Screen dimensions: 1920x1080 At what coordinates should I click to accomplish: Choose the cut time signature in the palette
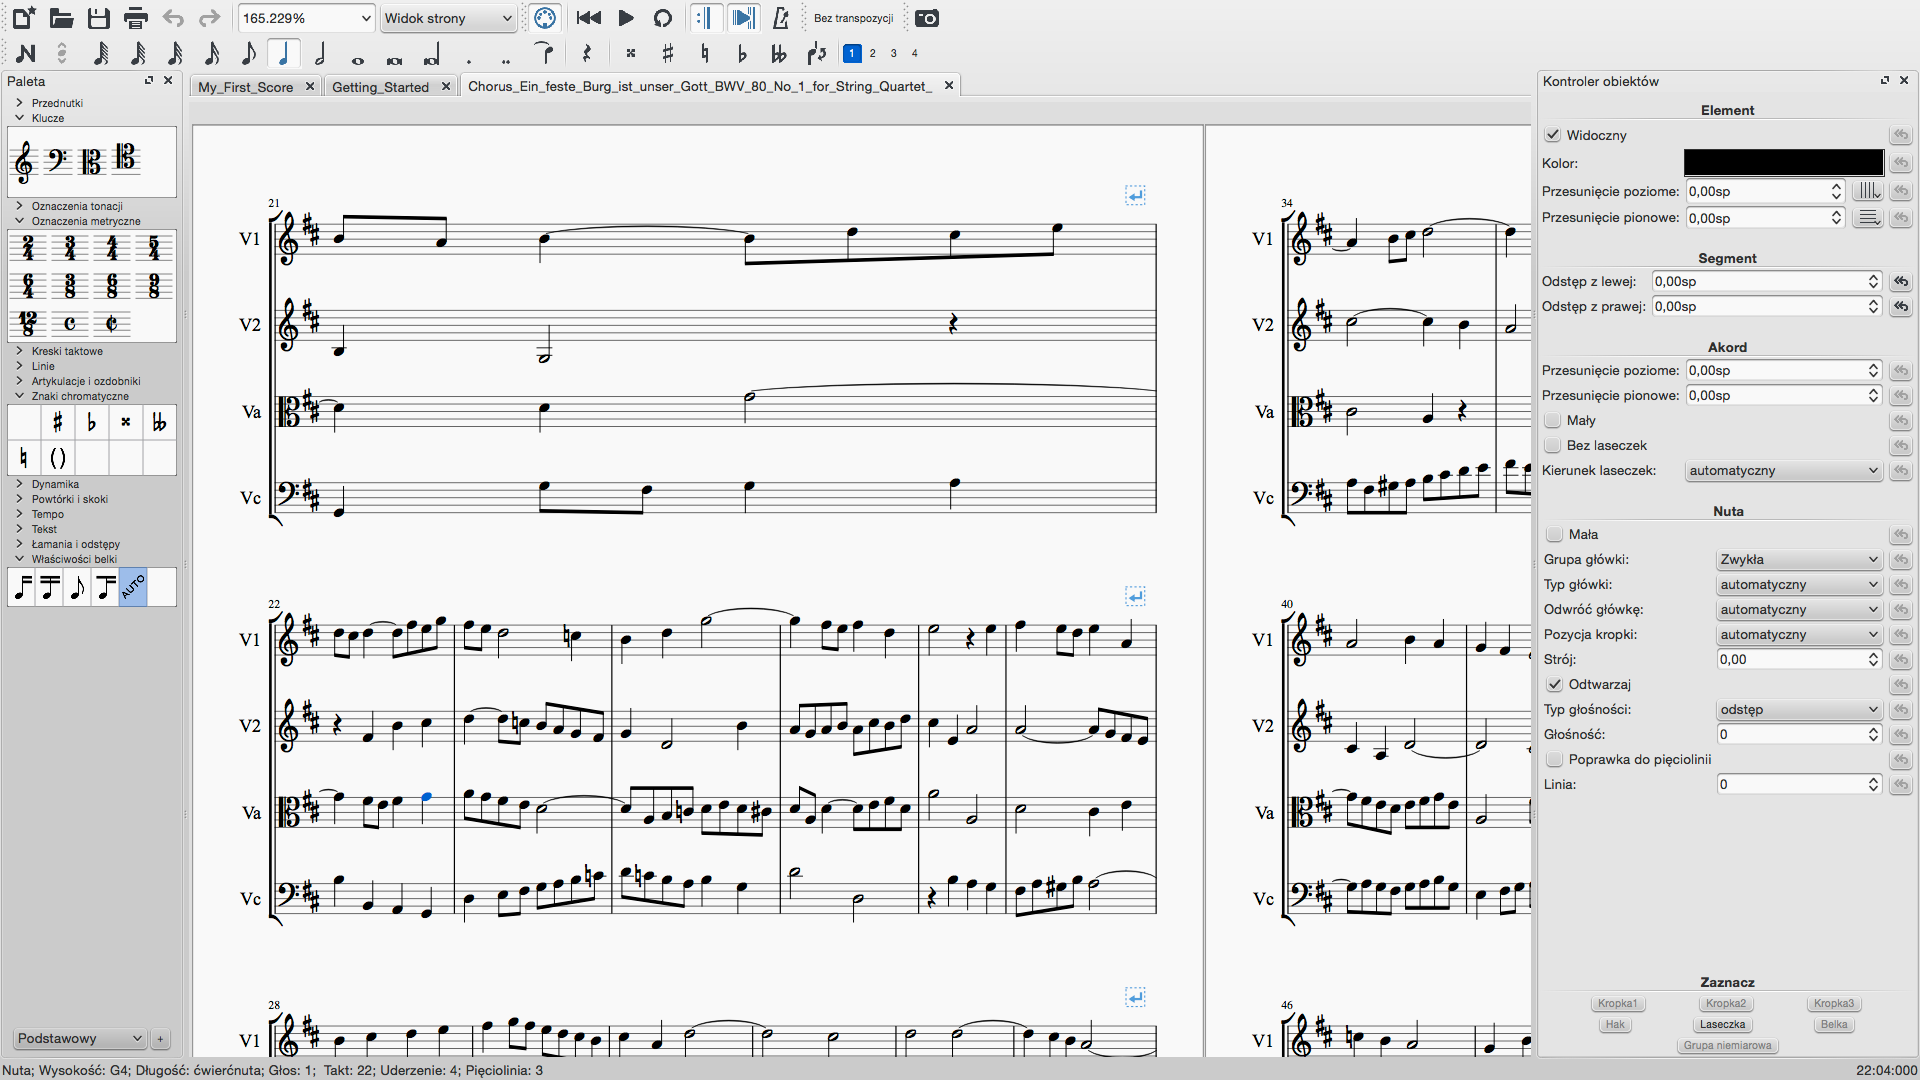click(x=112, y=324)
